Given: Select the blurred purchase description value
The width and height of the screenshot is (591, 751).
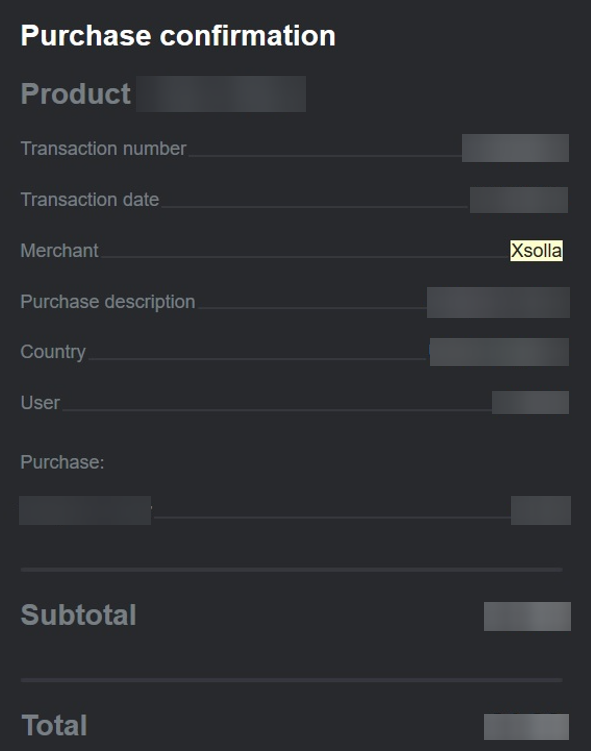Looking at the screenshot, I should point(498,302).
